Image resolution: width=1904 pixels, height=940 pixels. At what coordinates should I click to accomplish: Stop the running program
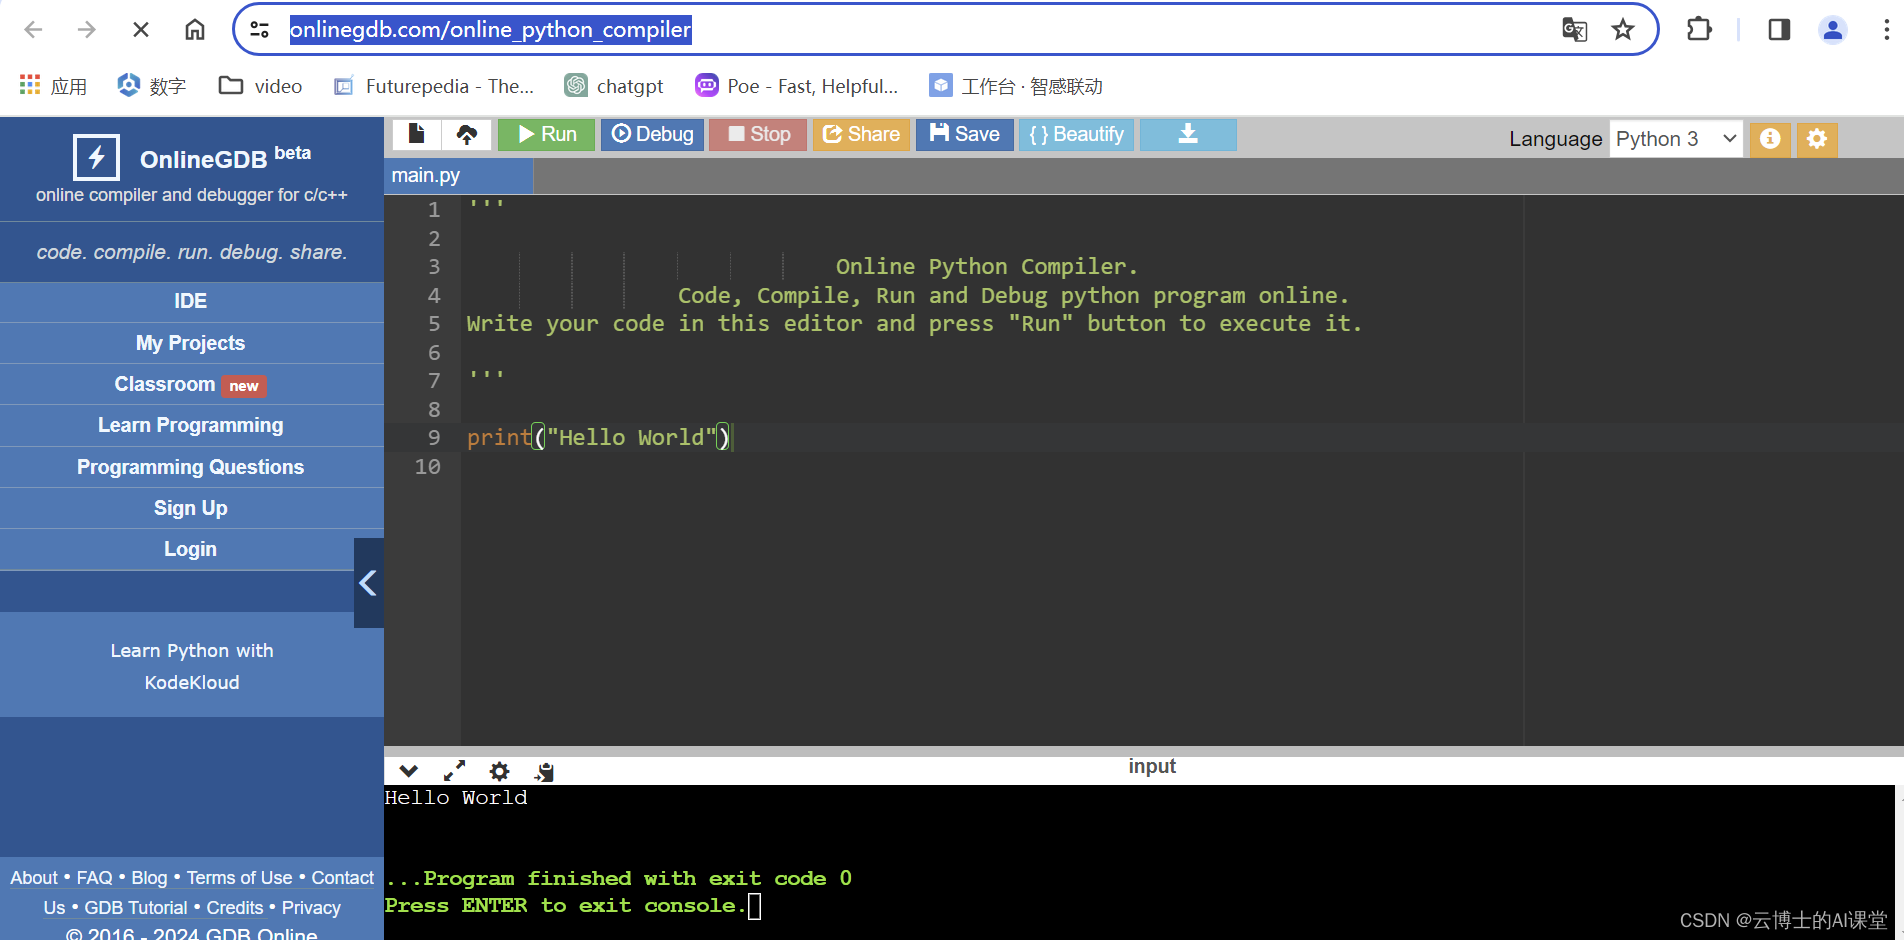pos(757,134)
